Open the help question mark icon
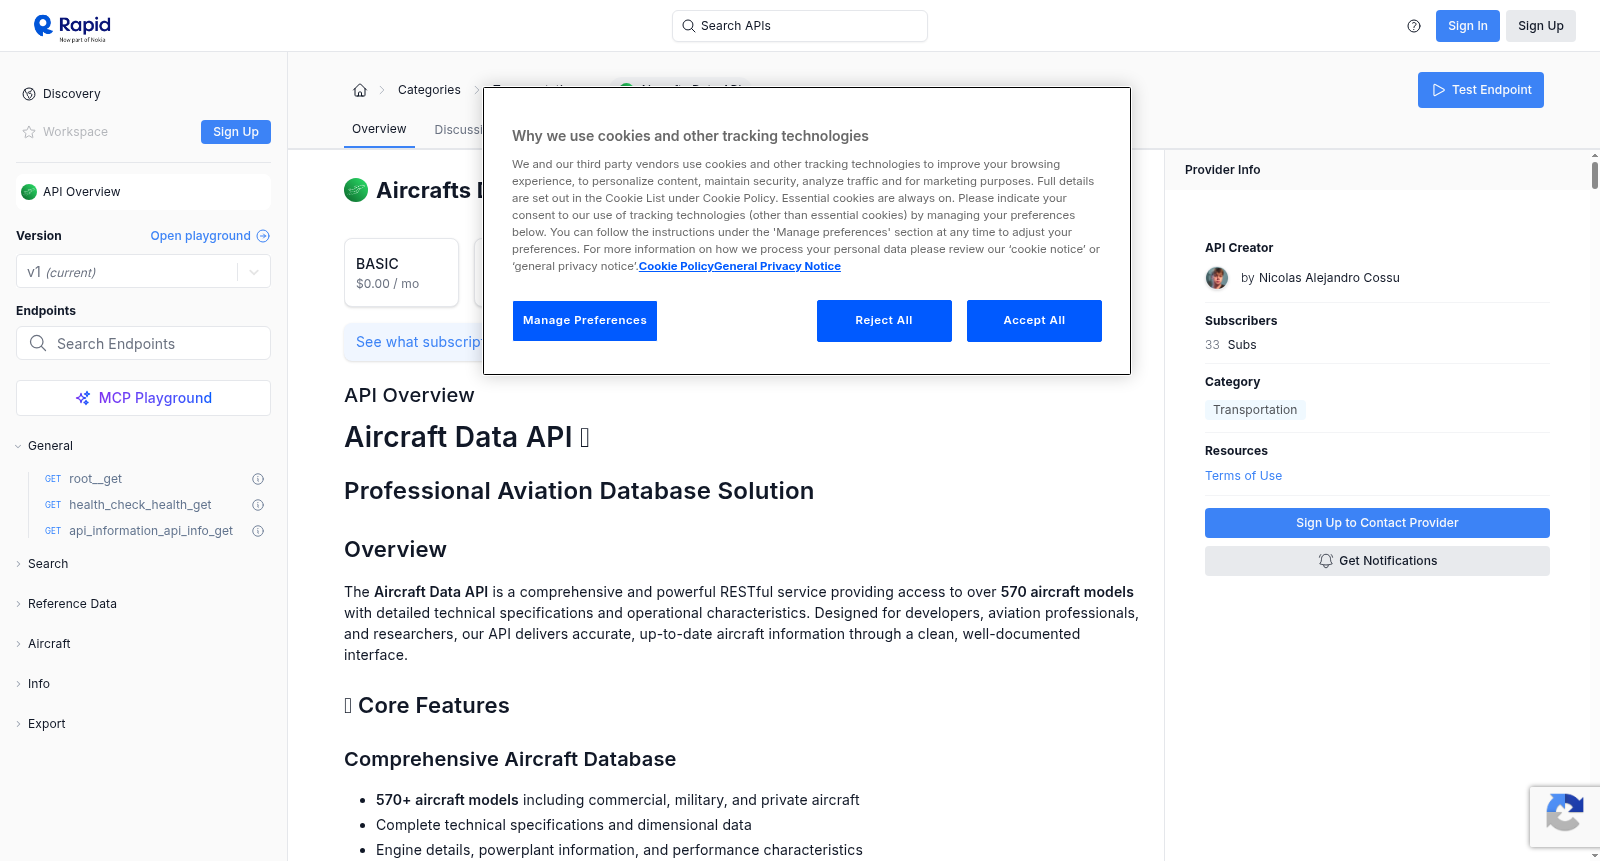 (x=1414, y=26)
